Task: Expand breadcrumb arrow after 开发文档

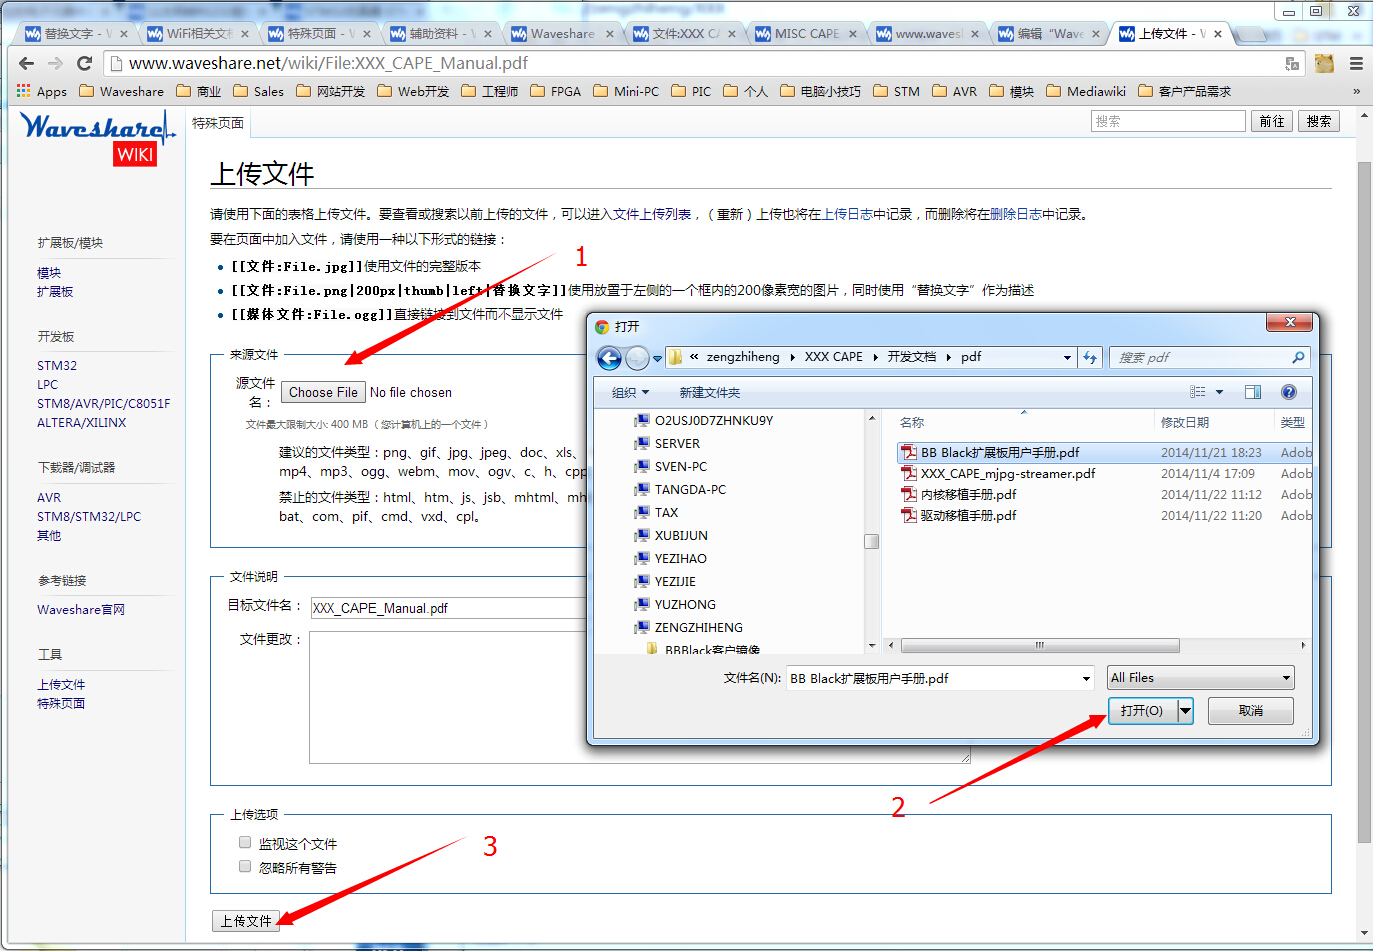Action: (x=949, y=357)
